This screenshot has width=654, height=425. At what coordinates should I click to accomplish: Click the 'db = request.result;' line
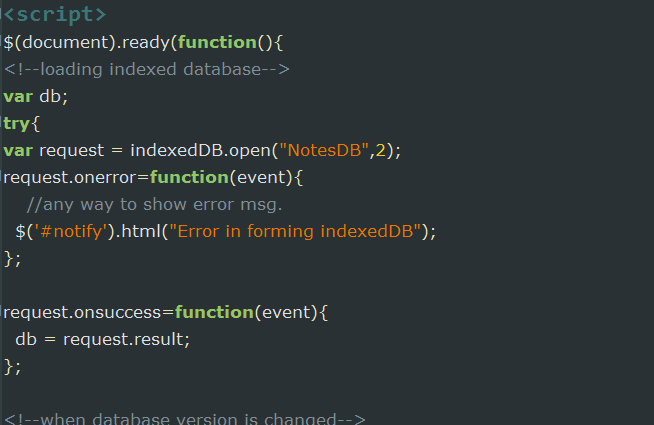click(103, 339)
